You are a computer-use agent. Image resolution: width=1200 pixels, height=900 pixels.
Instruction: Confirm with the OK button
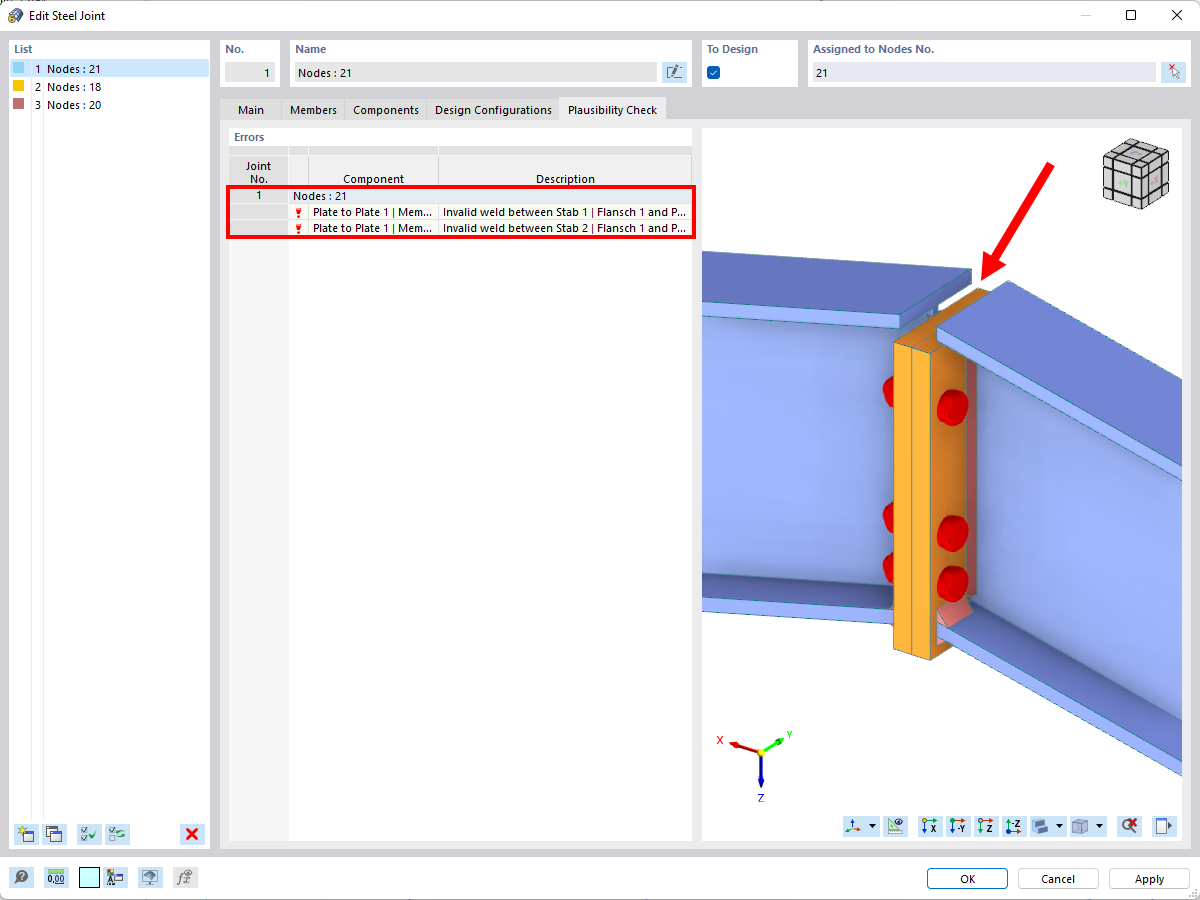(967, 879)
